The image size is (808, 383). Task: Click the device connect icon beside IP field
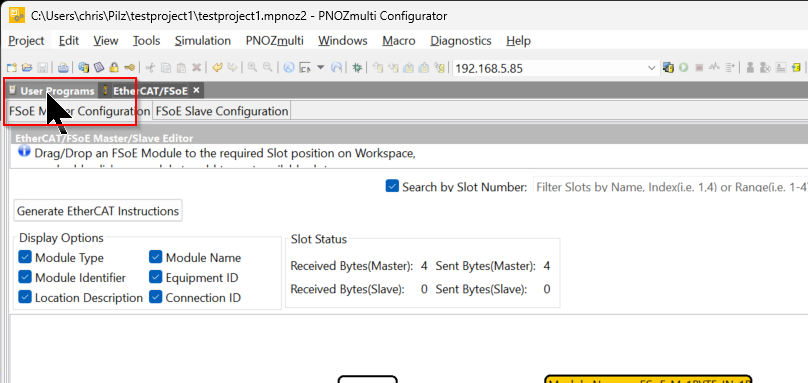click(668, 68)
